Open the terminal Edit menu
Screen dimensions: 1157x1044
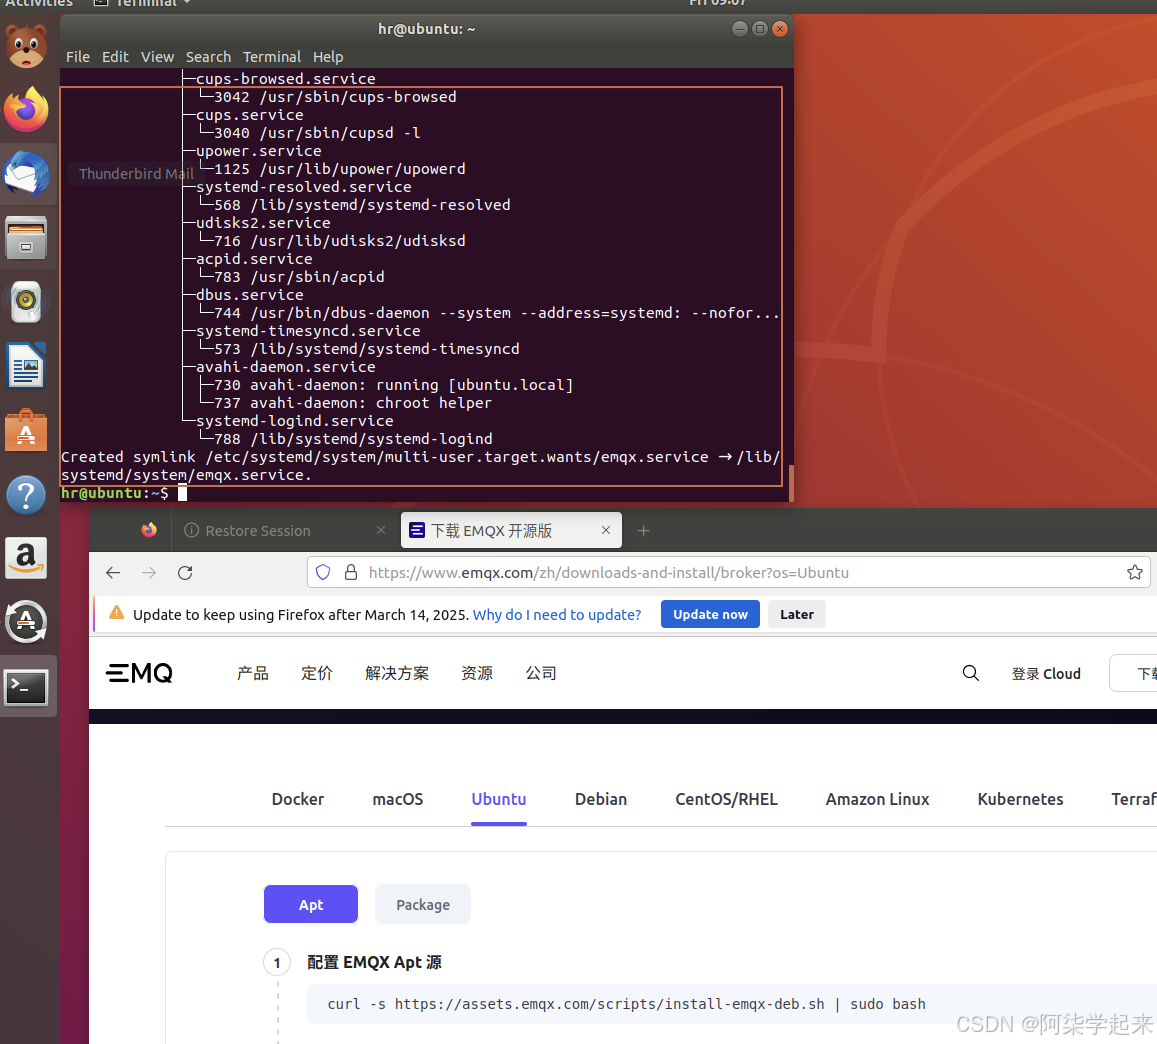[115, 57]
